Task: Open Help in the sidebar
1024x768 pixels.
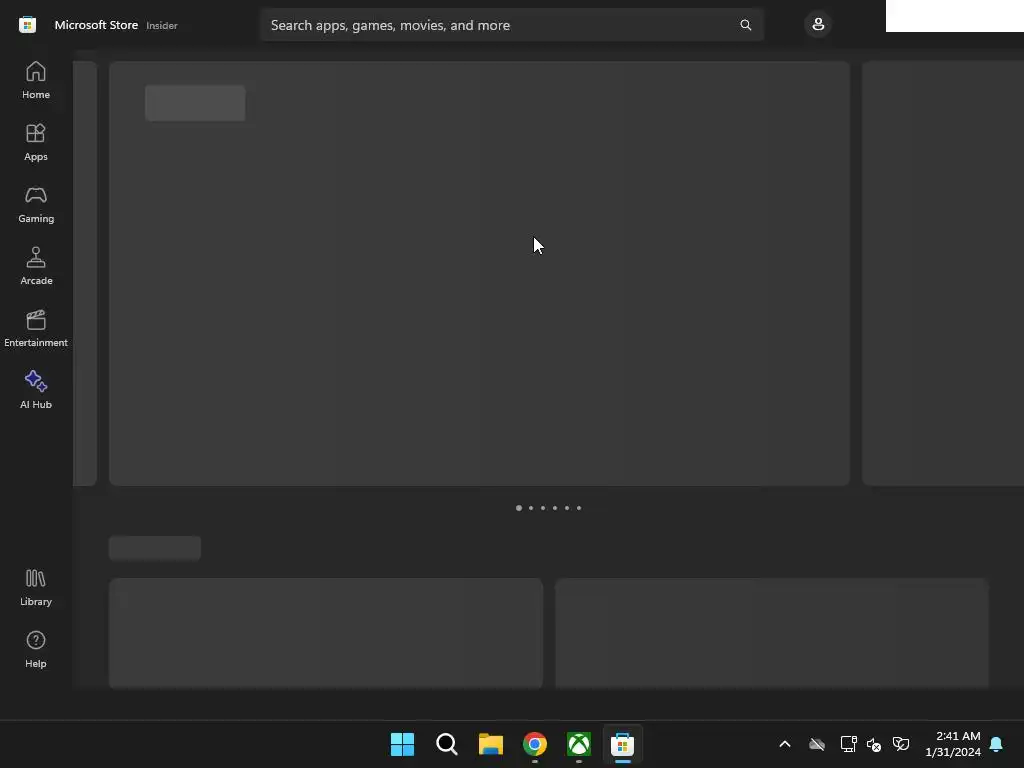Action: [x=36, y=650]
